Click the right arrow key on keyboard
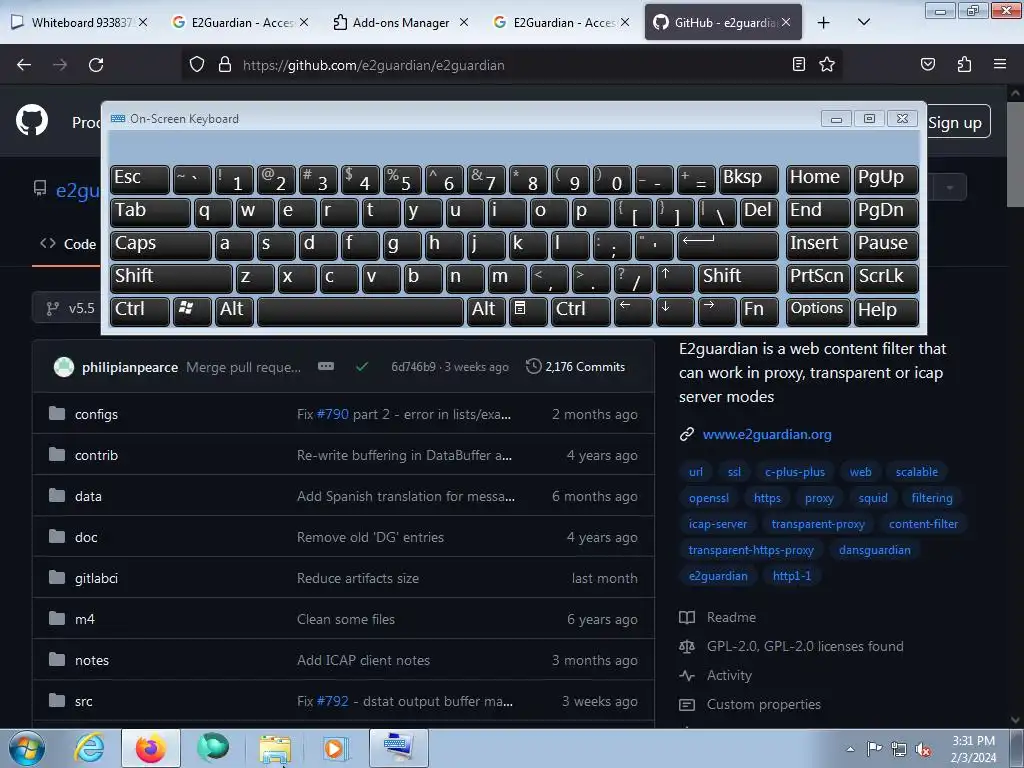This screenshot has width=1024, height=768. [716, 311]
